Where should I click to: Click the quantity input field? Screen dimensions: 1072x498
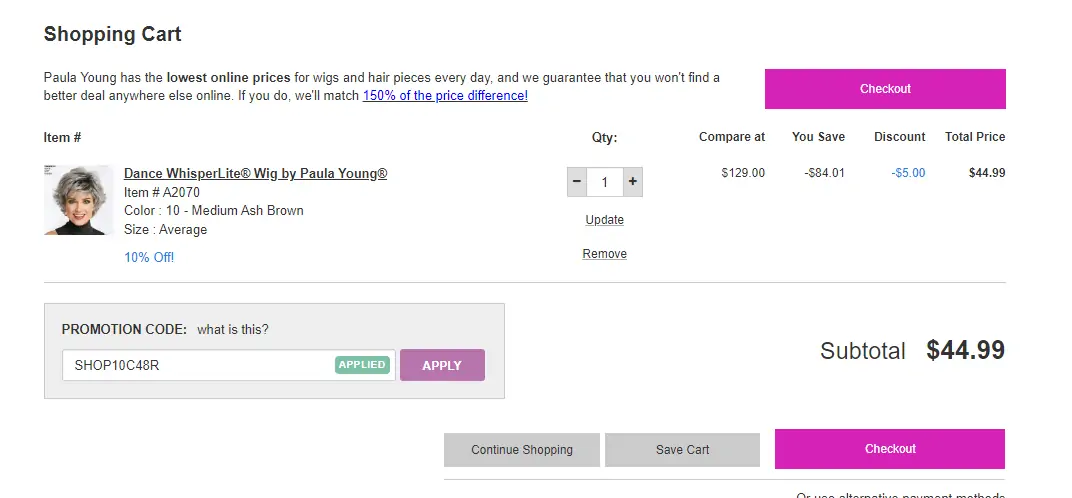[605, 183]
